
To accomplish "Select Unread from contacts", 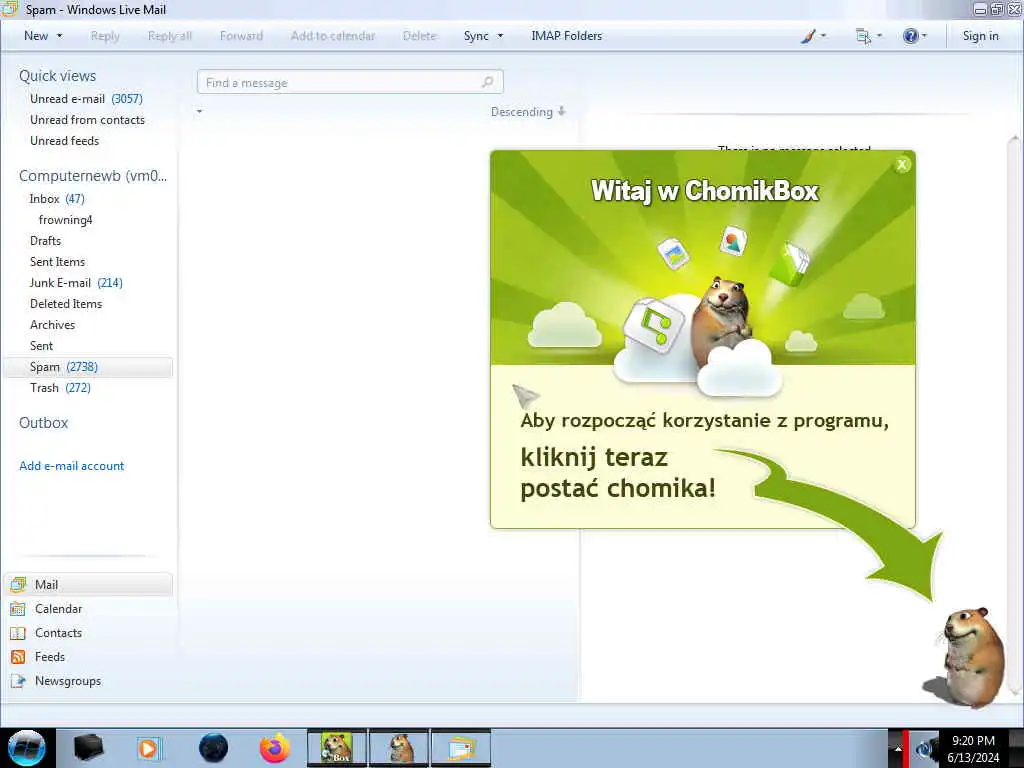I will [87, 120].
